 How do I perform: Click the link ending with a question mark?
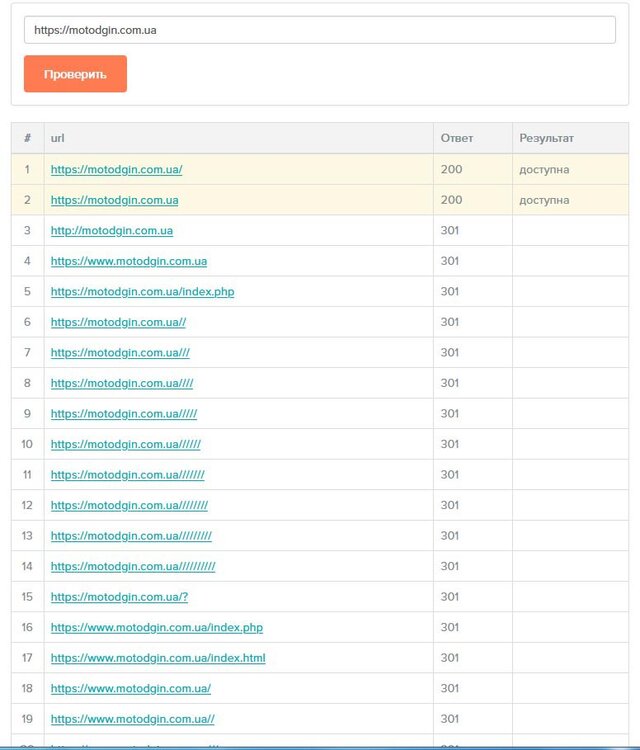[x=119, y=597]
